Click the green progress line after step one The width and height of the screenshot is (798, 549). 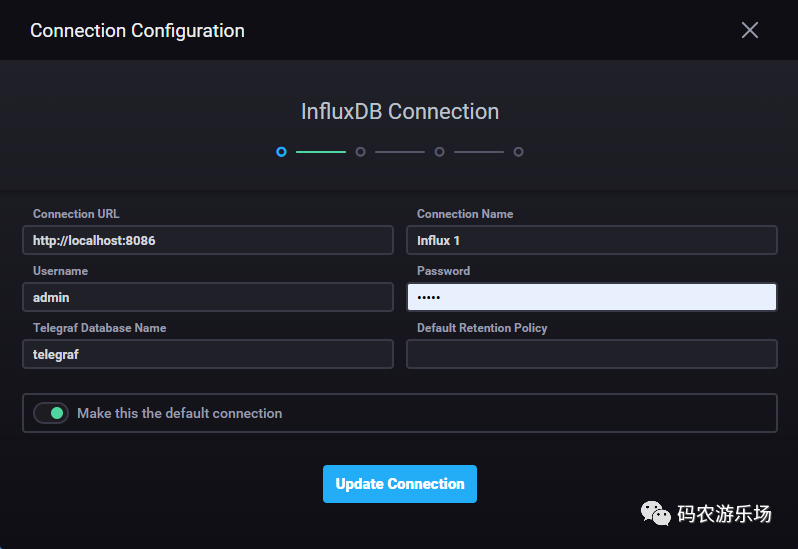[321, 152]
